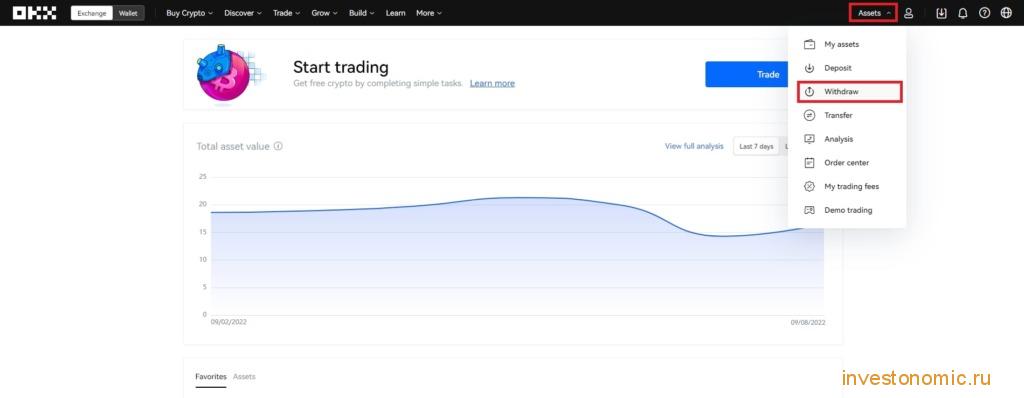Open the download app icon
Viewport: 1024px width, 398px height.
[x=941, y=13]
